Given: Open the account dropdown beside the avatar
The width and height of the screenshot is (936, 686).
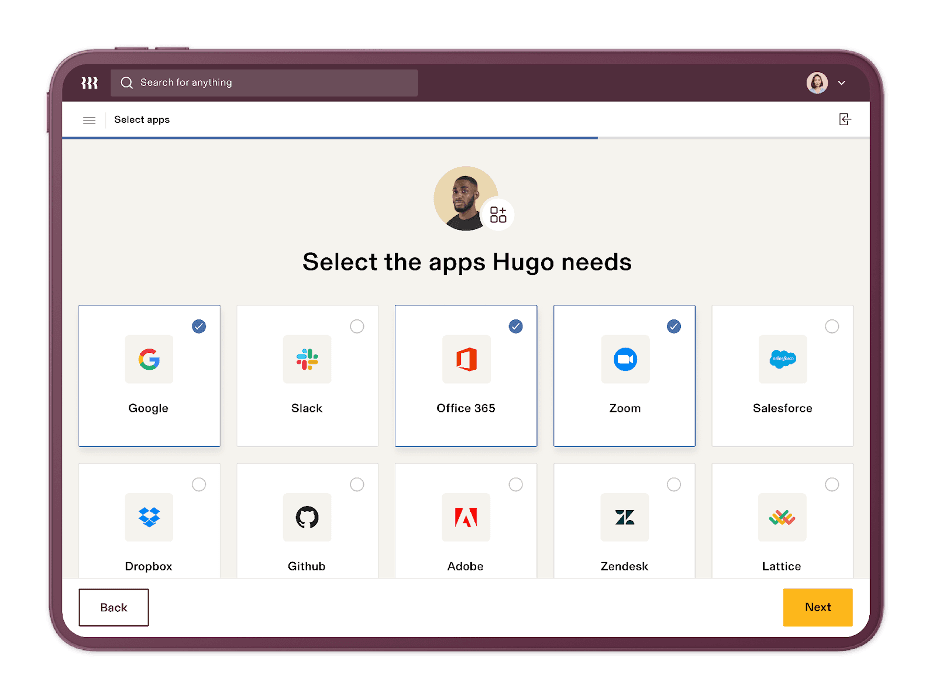Looking at the screenshot, I should pos(842,83).
